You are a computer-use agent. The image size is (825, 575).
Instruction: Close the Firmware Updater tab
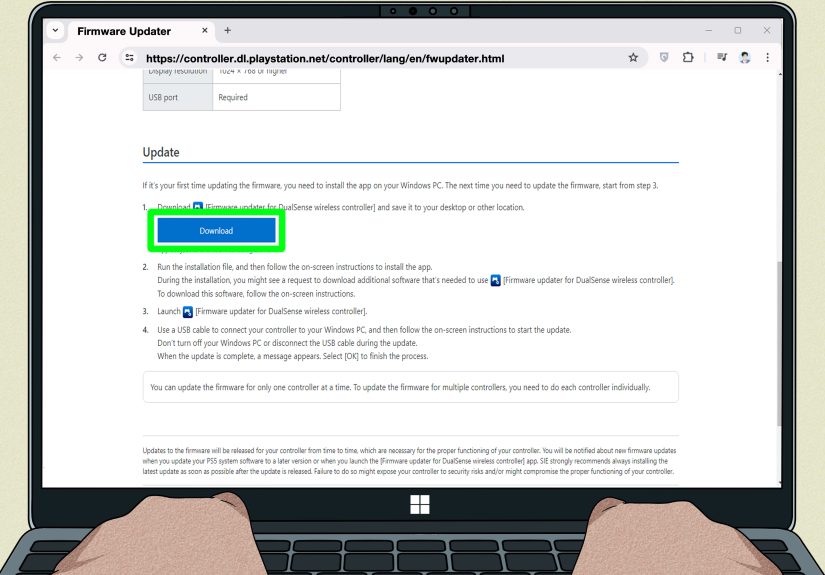(205, 31)
